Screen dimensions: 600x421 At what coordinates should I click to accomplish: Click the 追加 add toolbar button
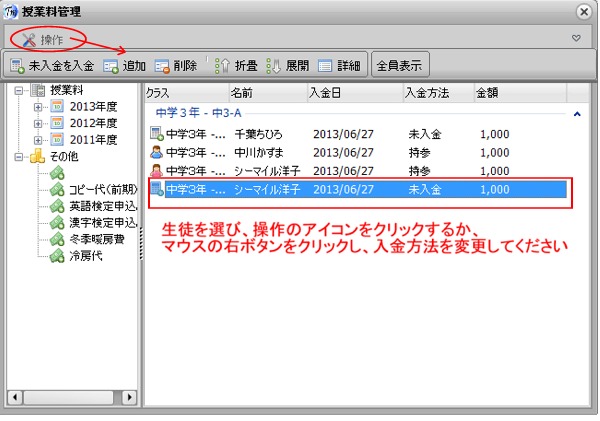pos(124,66)
